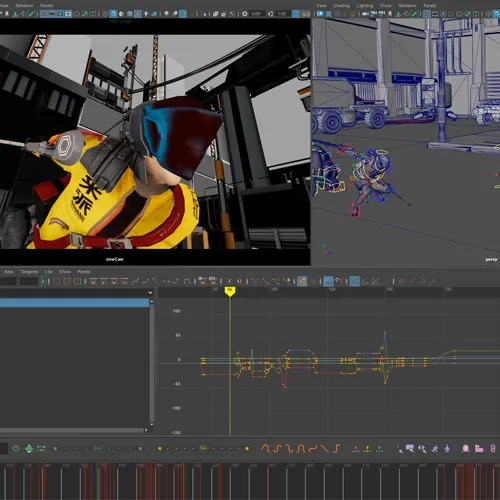Click the outliner horizontal scroll right arrow
Screen dimensions: 500x500
(146, 430)
